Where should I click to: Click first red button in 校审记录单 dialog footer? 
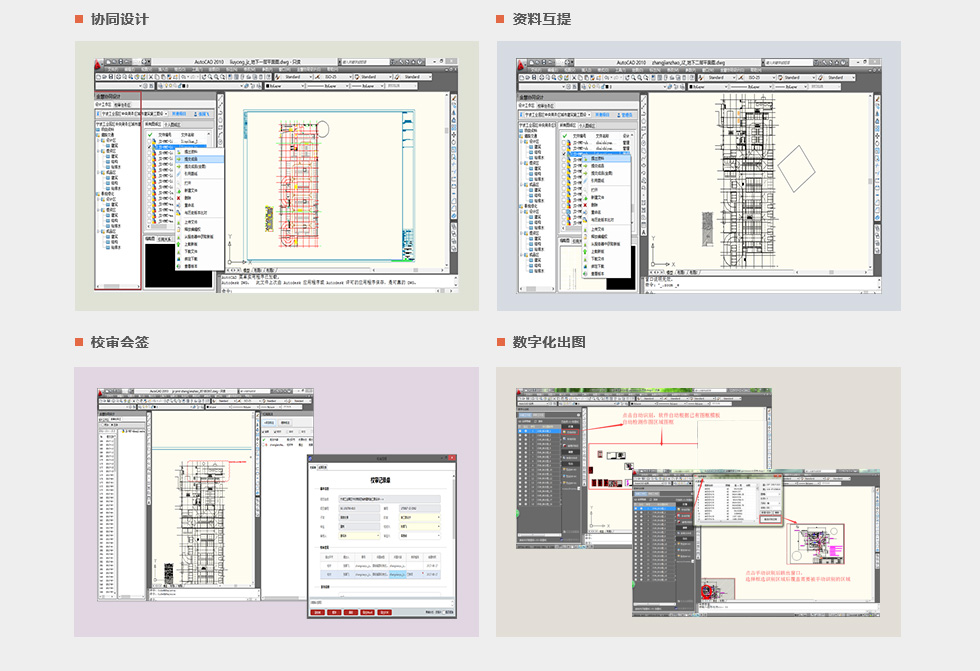(x=318, y=612)
